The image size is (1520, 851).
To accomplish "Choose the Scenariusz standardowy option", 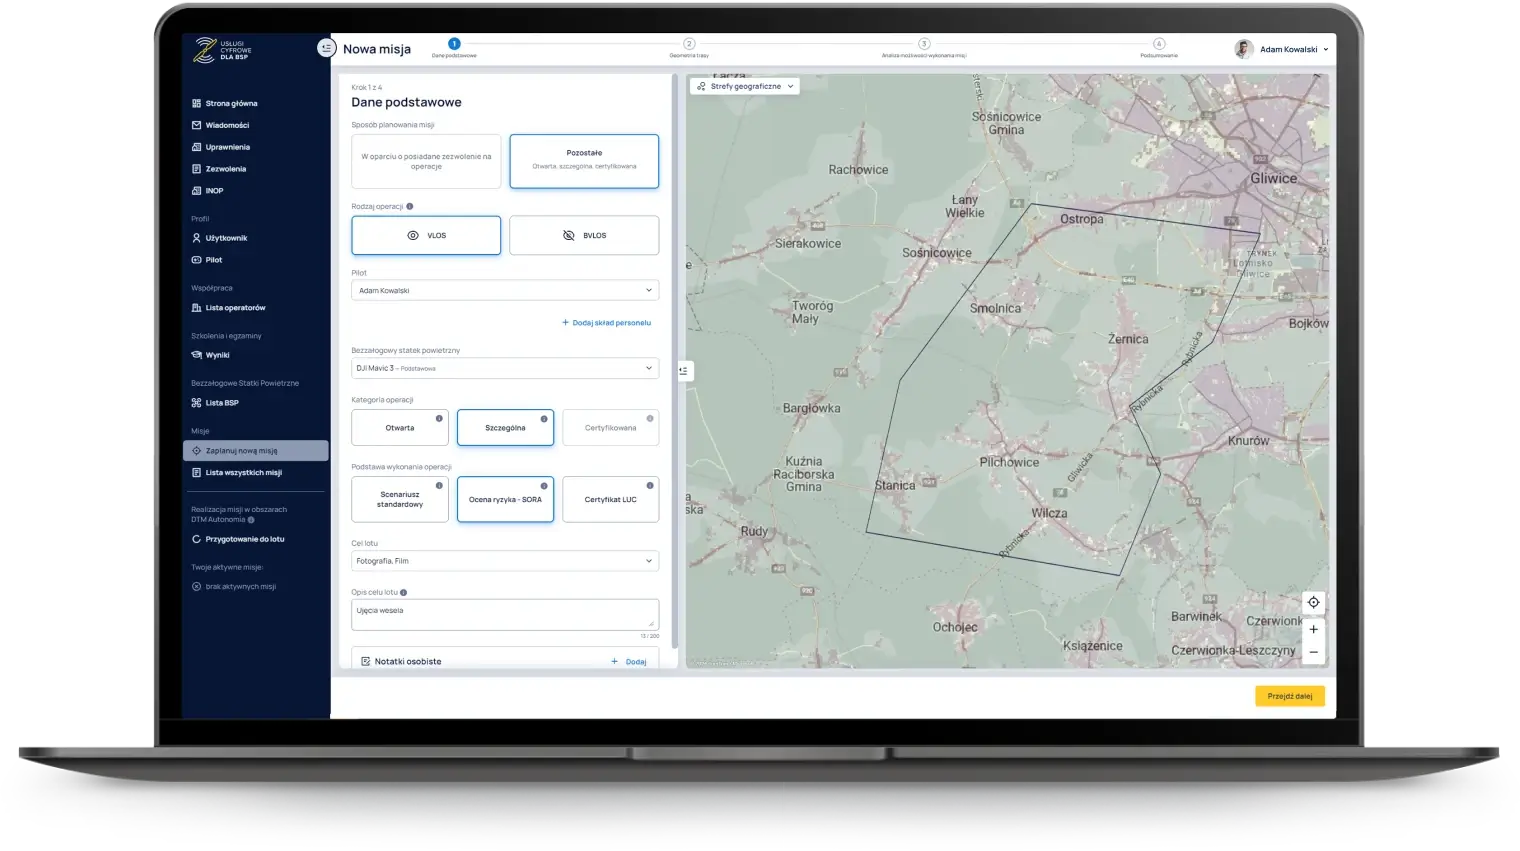I will pos(400,500).
